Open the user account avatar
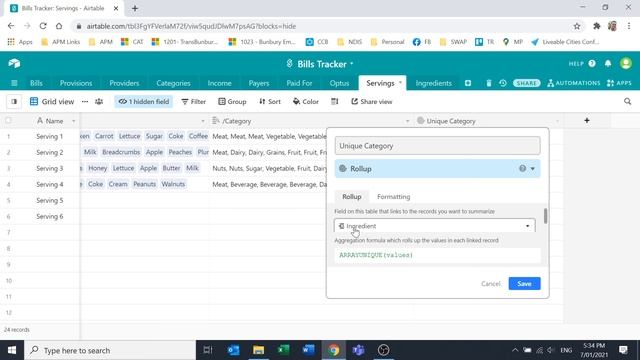 pyautogui.click(x=626, y=63)
